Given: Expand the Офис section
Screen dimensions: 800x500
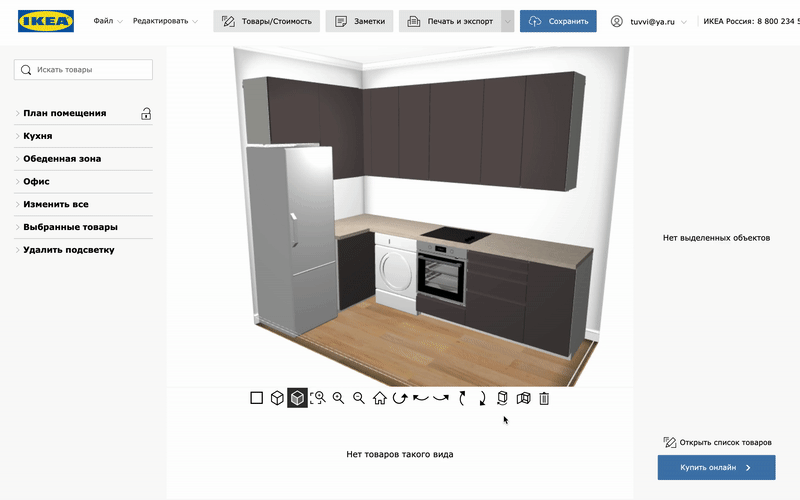Looking at the screenshot, I should coord(83,181).
